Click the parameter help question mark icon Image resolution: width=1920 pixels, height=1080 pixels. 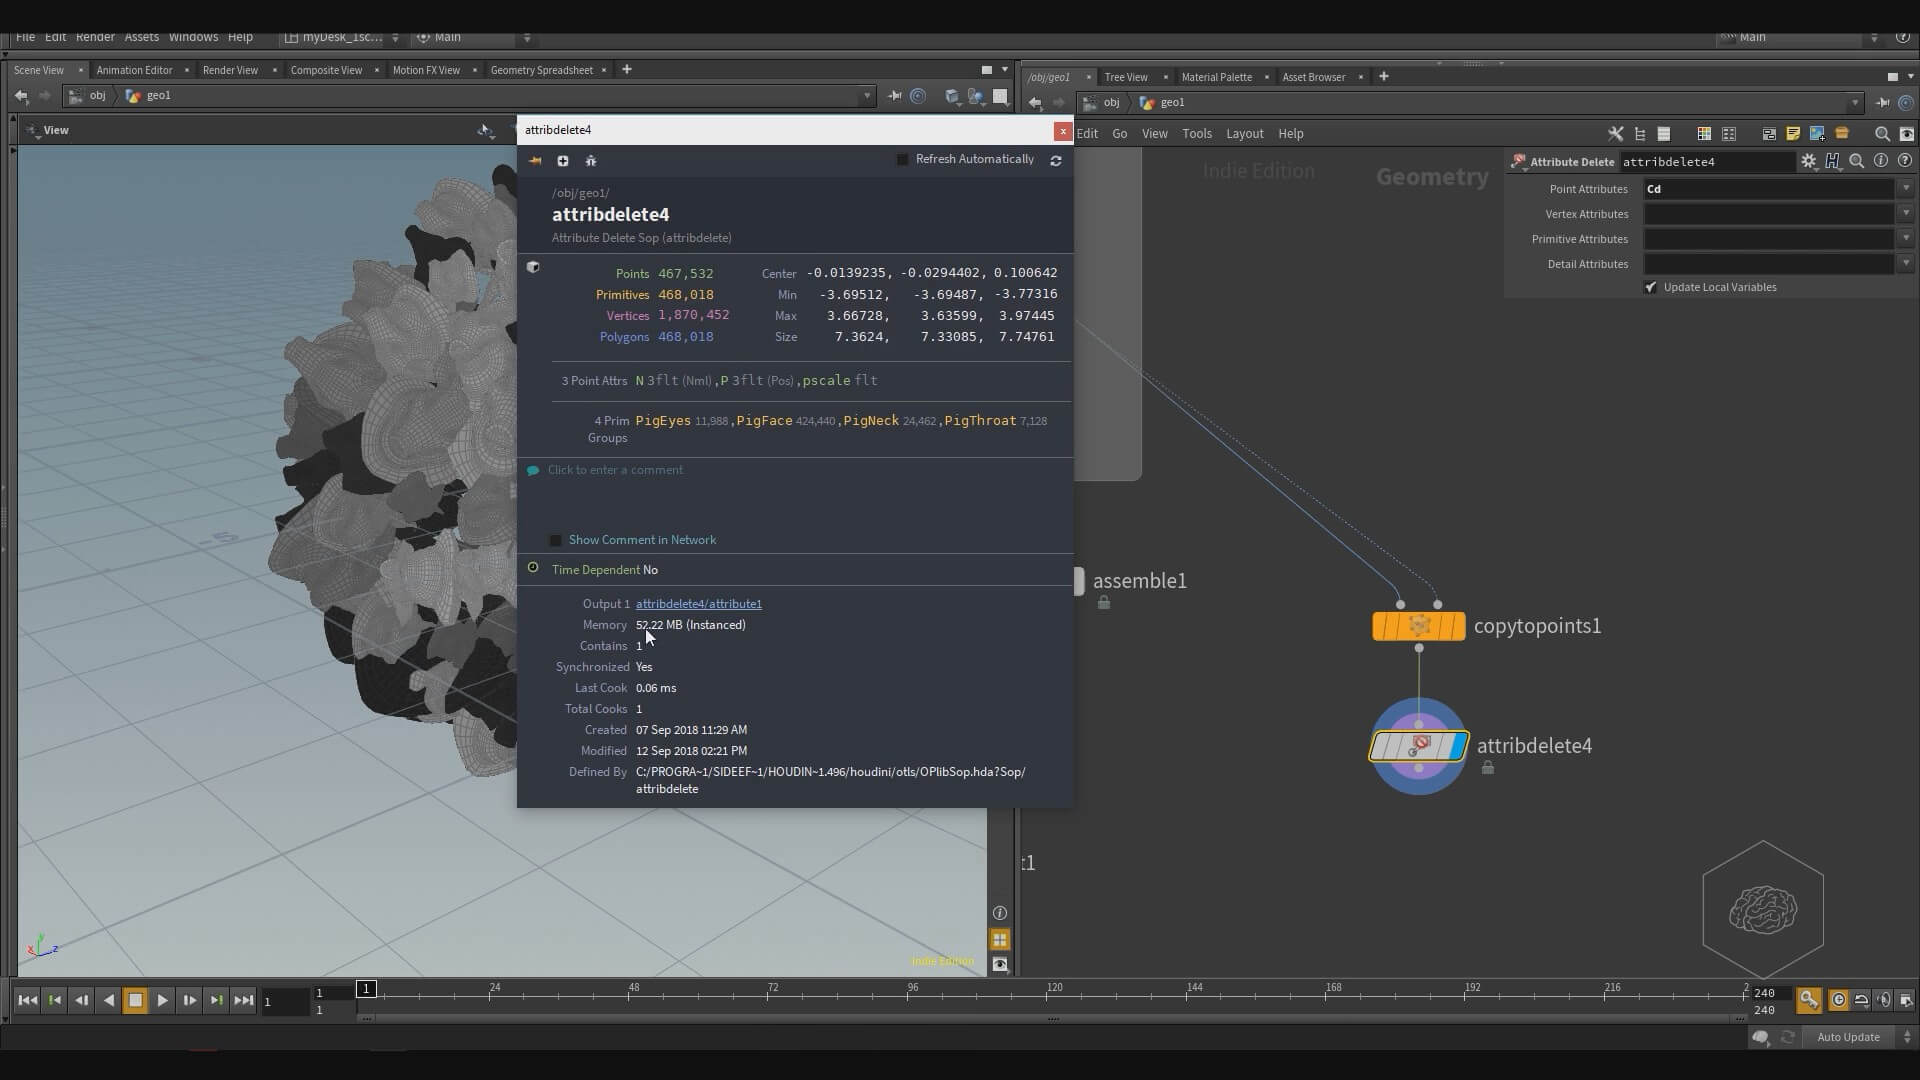(1905, 161)
